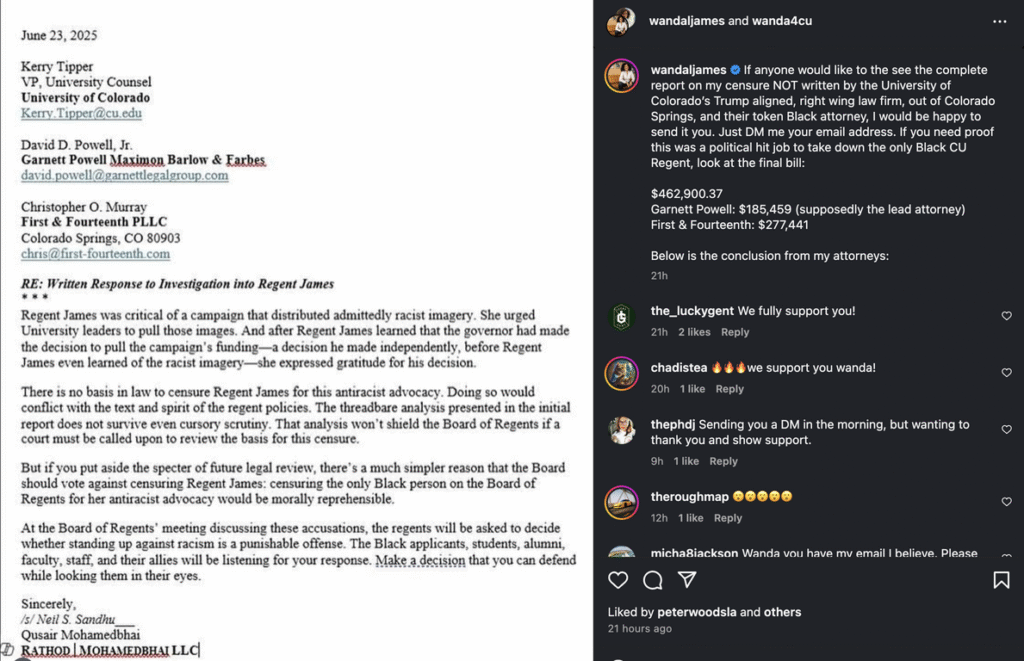
Task: Open chadistea's profile picture
Action: [621, 374]
